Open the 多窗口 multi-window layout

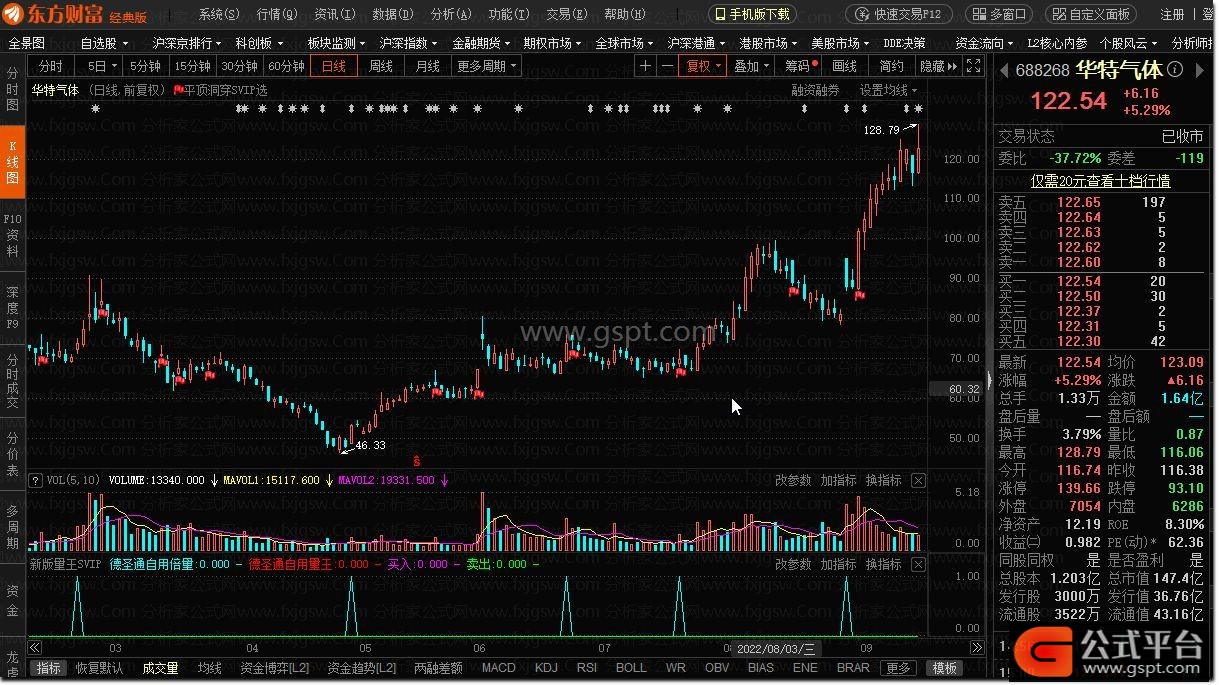(x=1000, y=14)
